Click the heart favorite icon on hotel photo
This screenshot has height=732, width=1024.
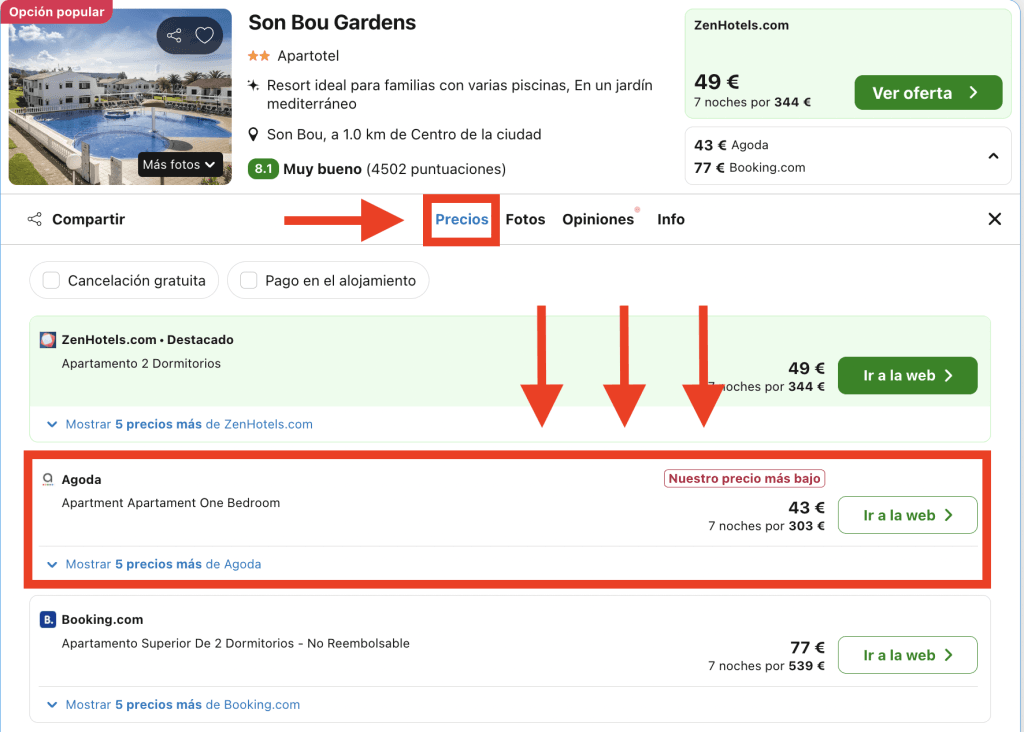click(x=205, y=36)
